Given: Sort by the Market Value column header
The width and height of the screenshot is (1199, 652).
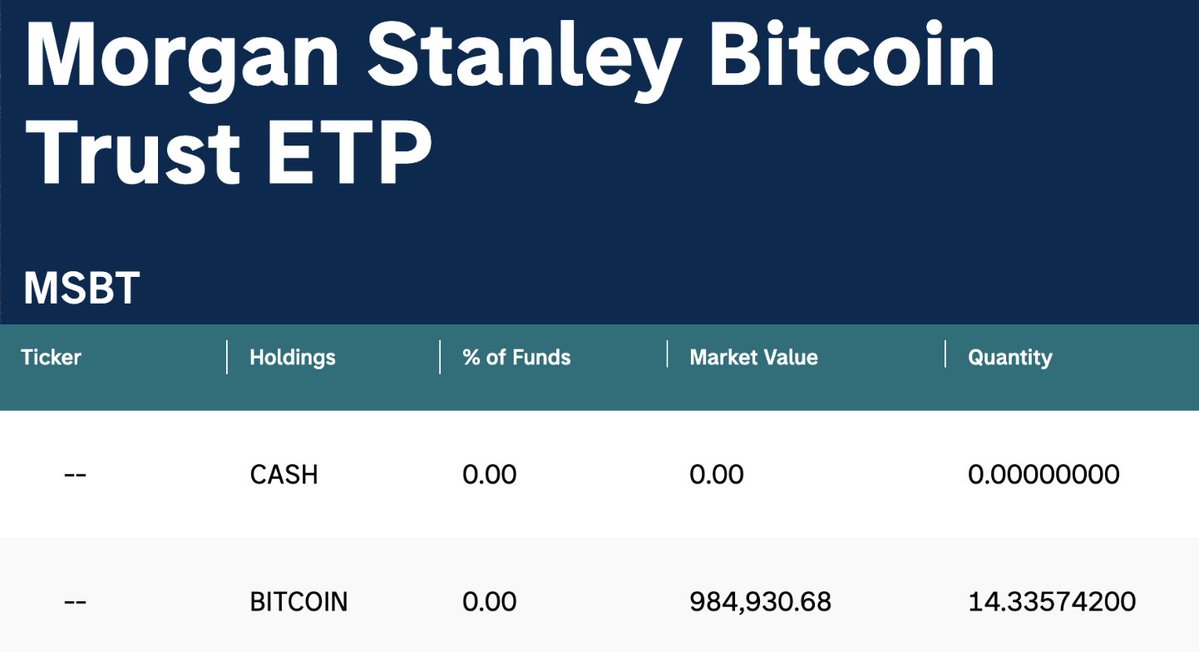Looking at the screenshot, I should (x=753, y=357).
